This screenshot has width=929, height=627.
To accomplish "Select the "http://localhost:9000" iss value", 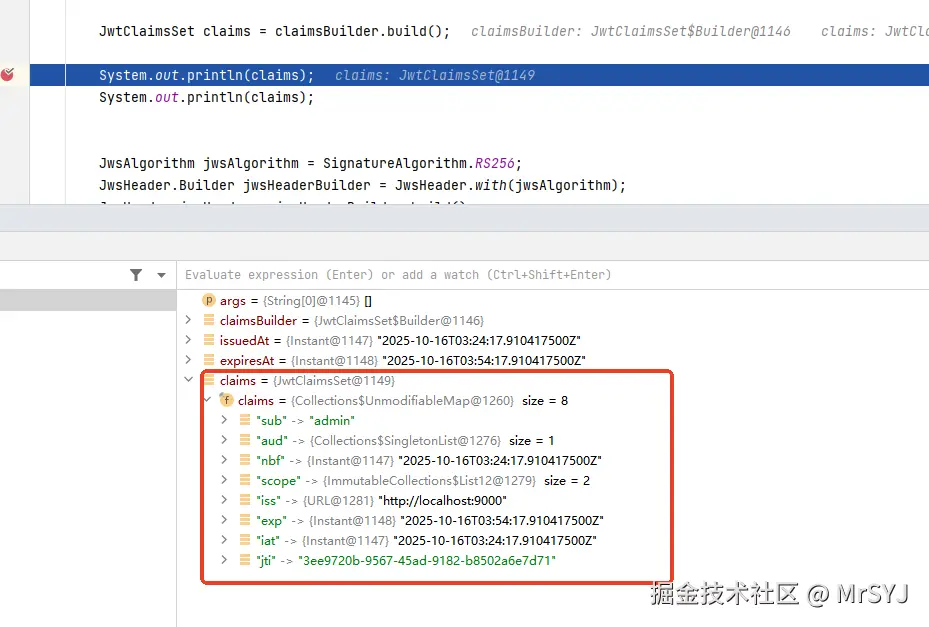I will (442, 501).
